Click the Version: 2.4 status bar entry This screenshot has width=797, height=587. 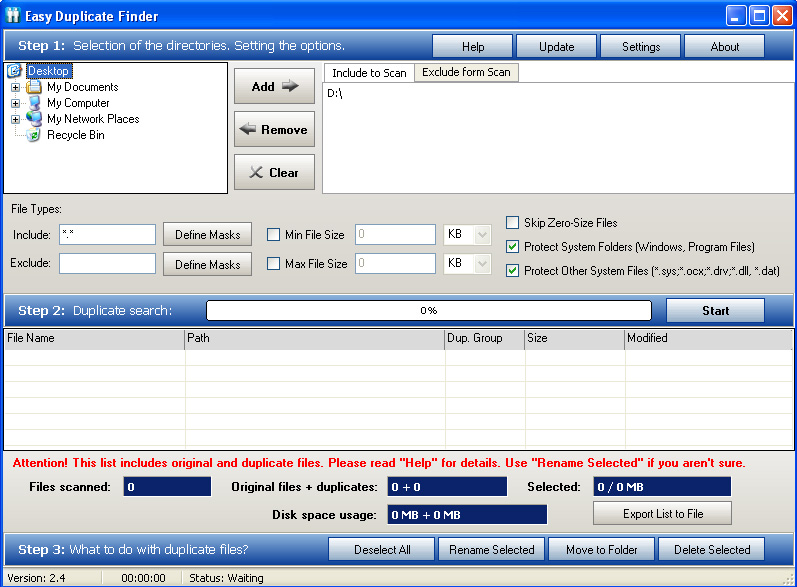36,578
